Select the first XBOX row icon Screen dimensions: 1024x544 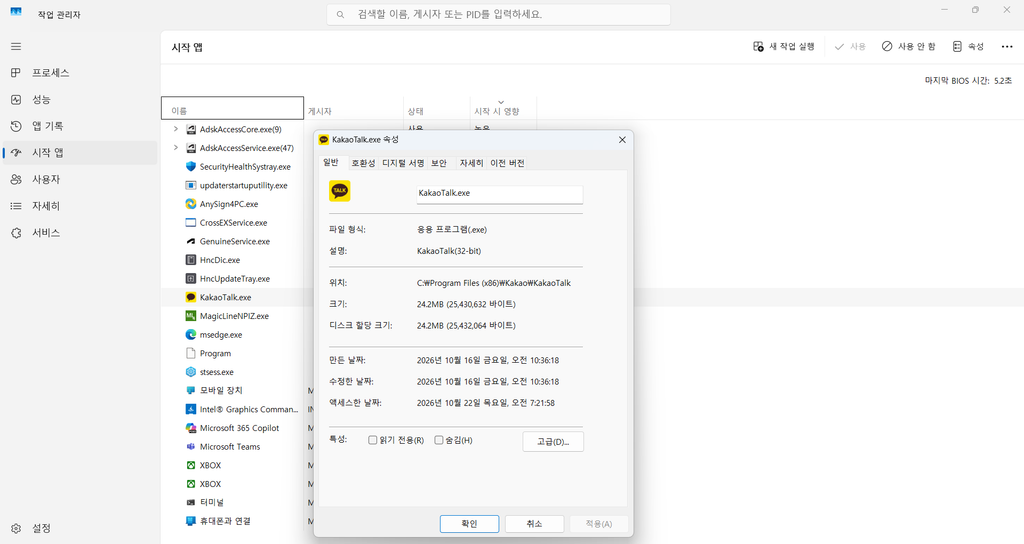click(x=191, y=465)
